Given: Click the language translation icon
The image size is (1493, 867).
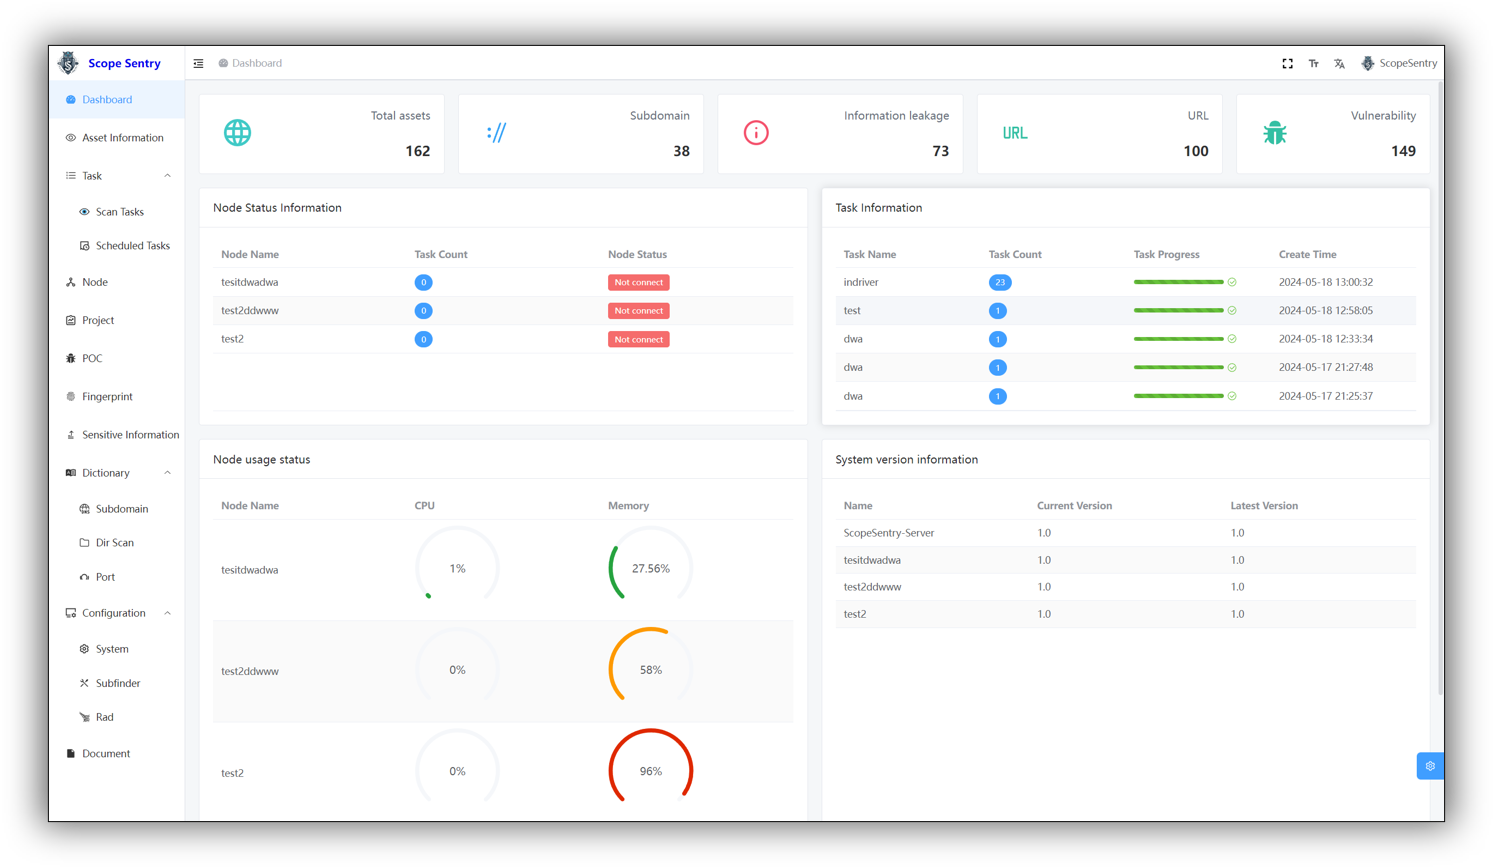Looking at the screenshot, I should coord(1339,63).
